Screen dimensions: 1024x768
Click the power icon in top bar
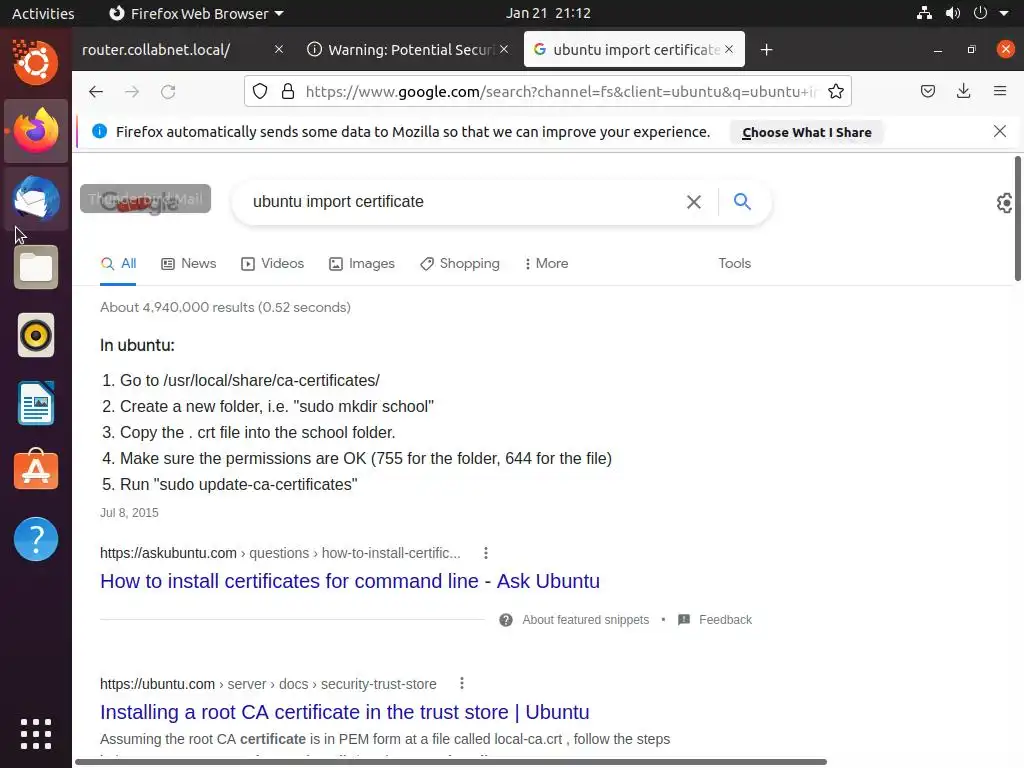tap(980, 13)
